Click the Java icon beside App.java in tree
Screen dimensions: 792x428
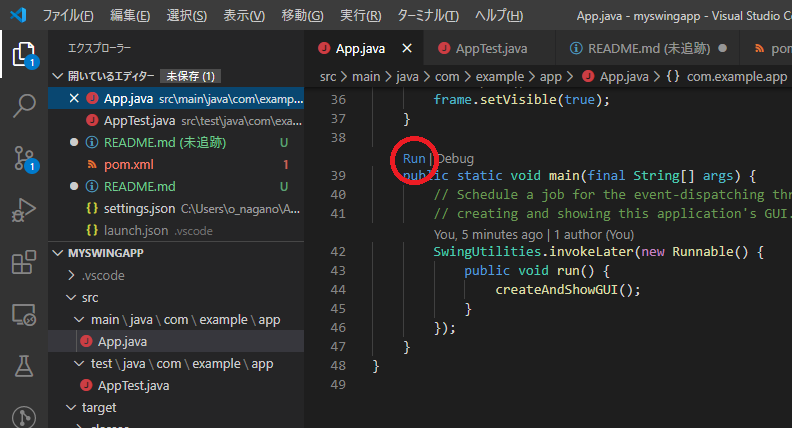click(86, 342)
